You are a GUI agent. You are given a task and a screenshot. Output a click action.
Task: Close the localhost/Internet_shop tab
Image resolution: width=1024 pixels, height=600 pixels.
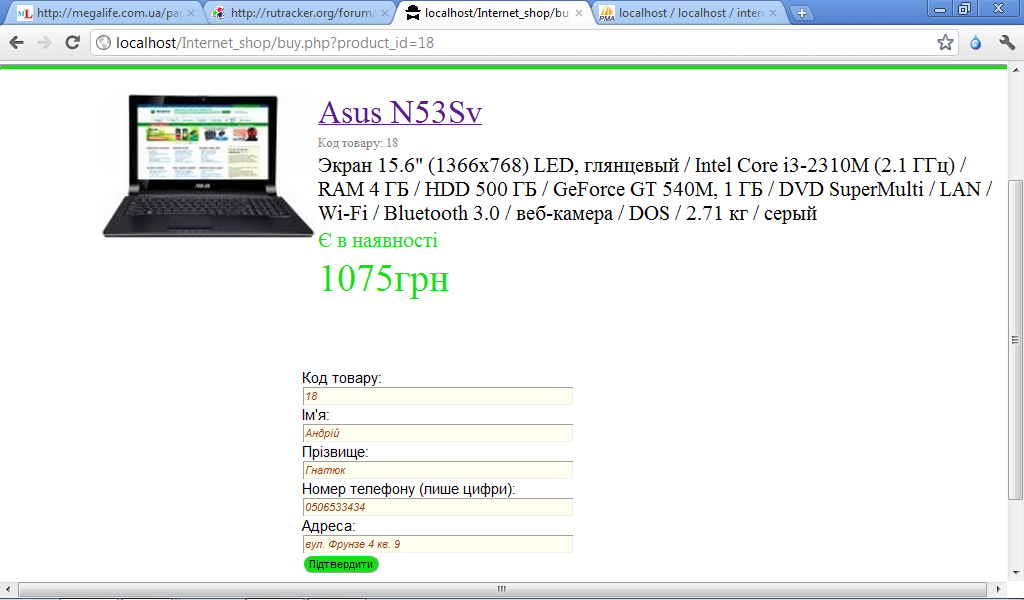point(579,12)
